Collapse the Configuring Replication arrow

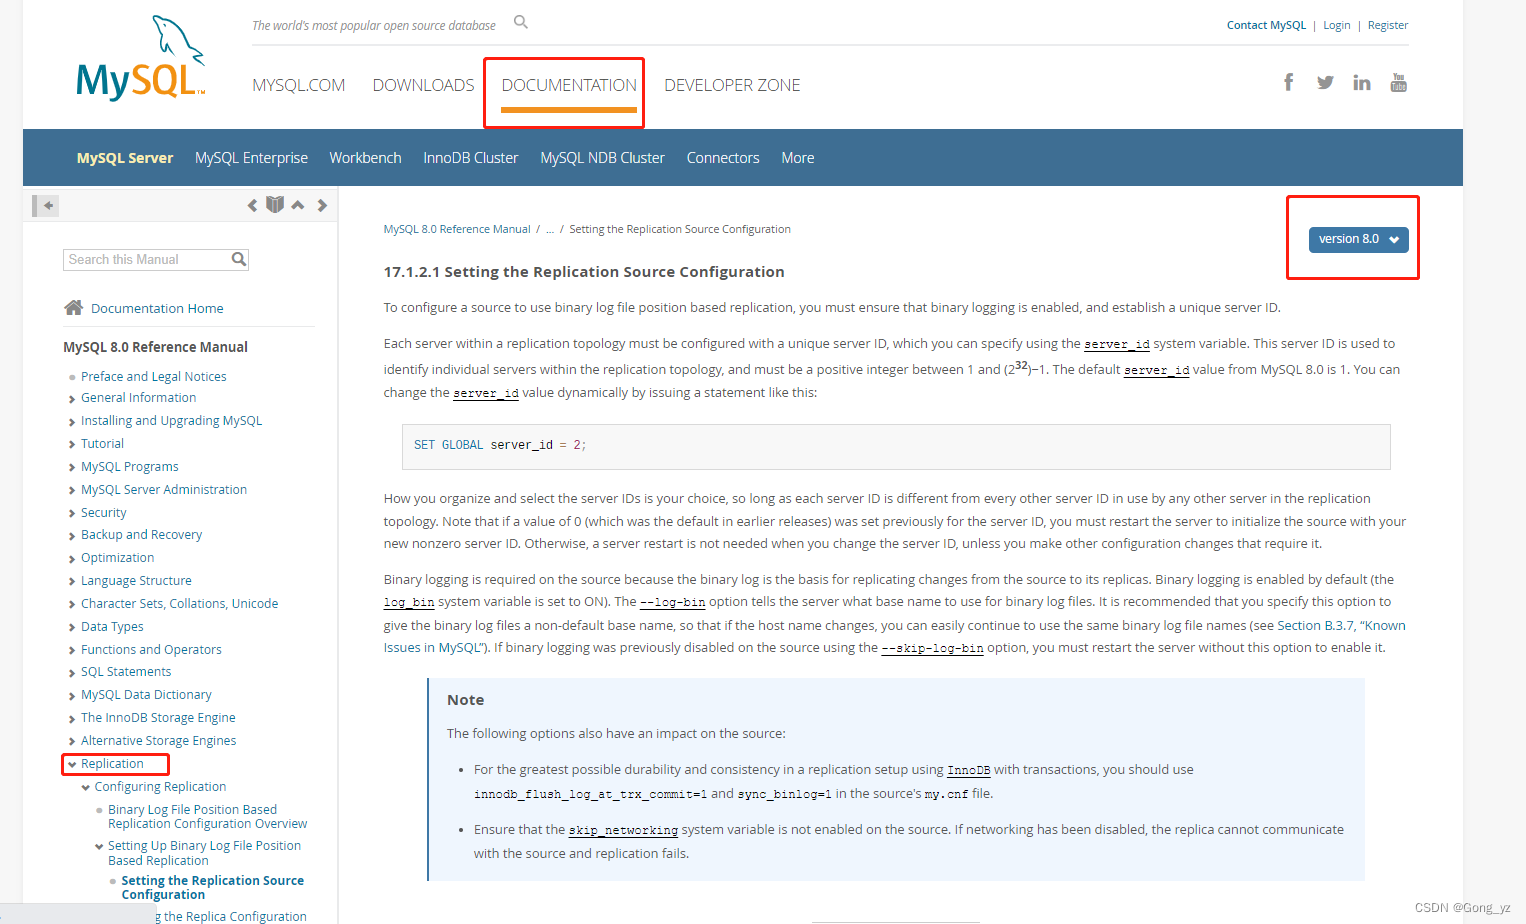[86, 788]
